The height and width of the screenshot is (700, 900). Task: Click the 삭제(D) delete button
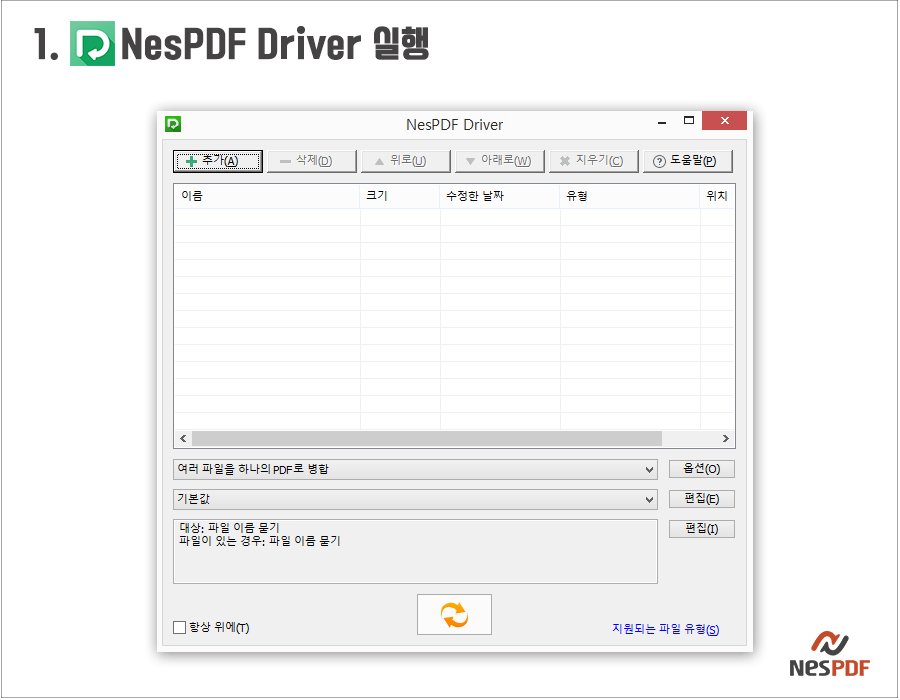[x=312, y=161]
